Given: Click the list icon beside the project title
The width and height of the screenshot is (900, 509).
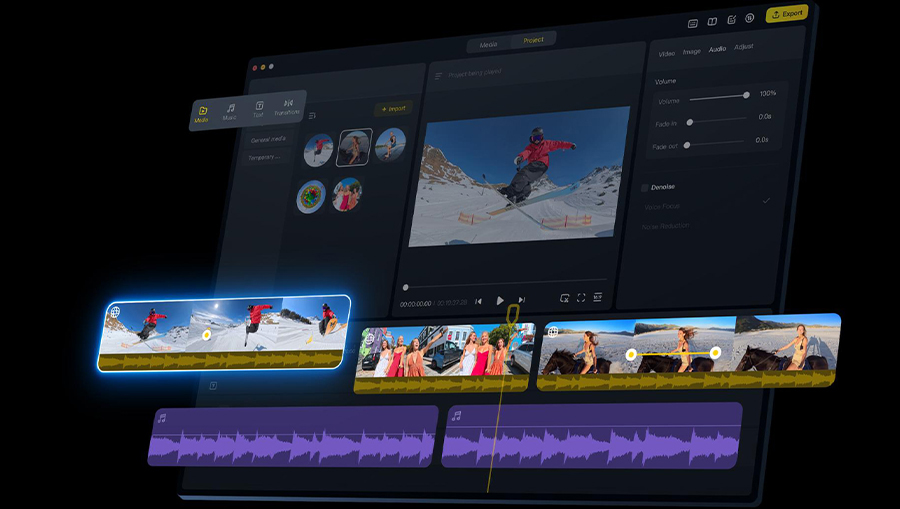Looking at the screenshot, I should click(x=438, y=76).
